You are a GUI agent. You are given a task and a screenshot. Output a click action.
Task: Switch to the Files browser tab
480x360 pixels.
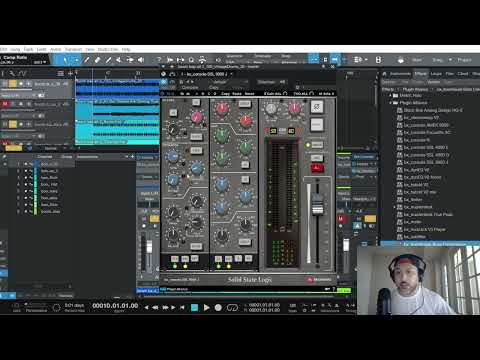tap(450, 74)
